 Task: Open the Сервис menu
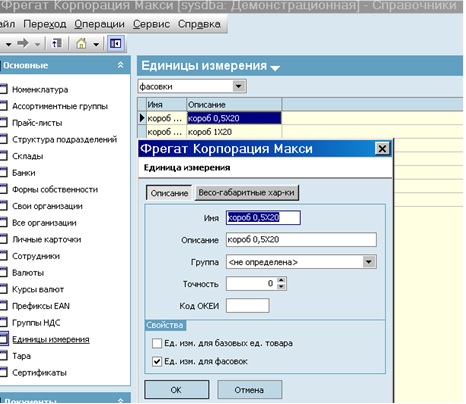coord(151,24)
